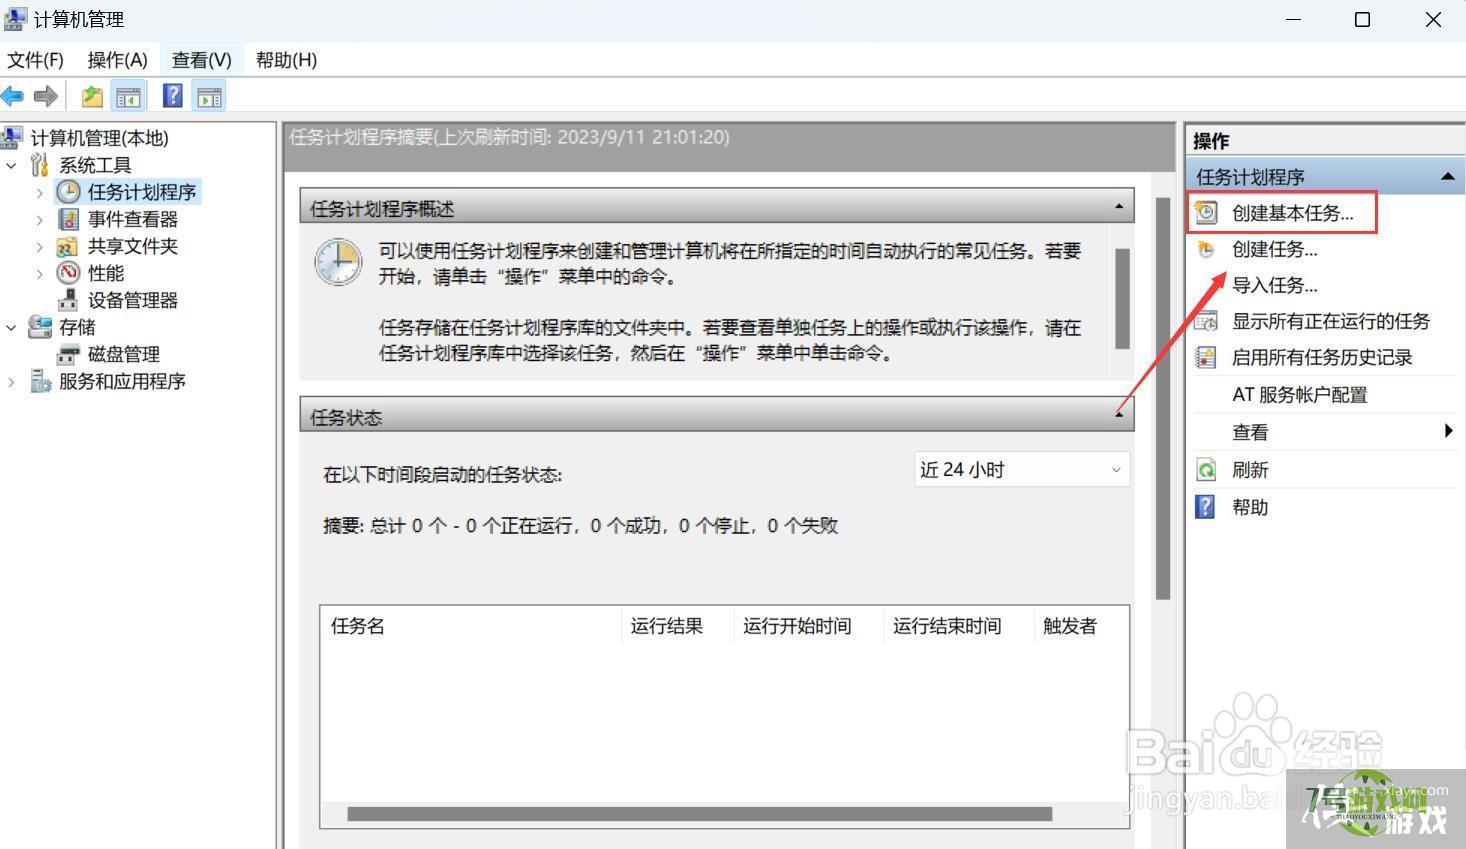Open the 查看 submenu arrow in actions
This screenshot has height=849, width=1466.
[x=1448, y=431]
